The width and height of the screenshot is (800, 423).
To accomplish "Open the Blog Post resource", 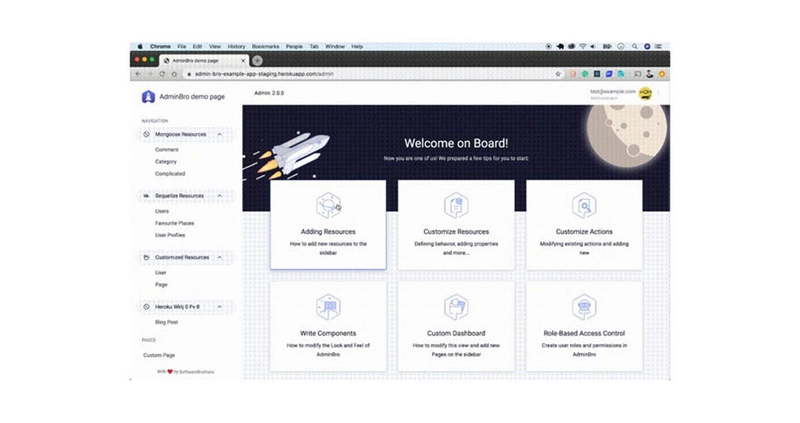I will click(166, 322).
